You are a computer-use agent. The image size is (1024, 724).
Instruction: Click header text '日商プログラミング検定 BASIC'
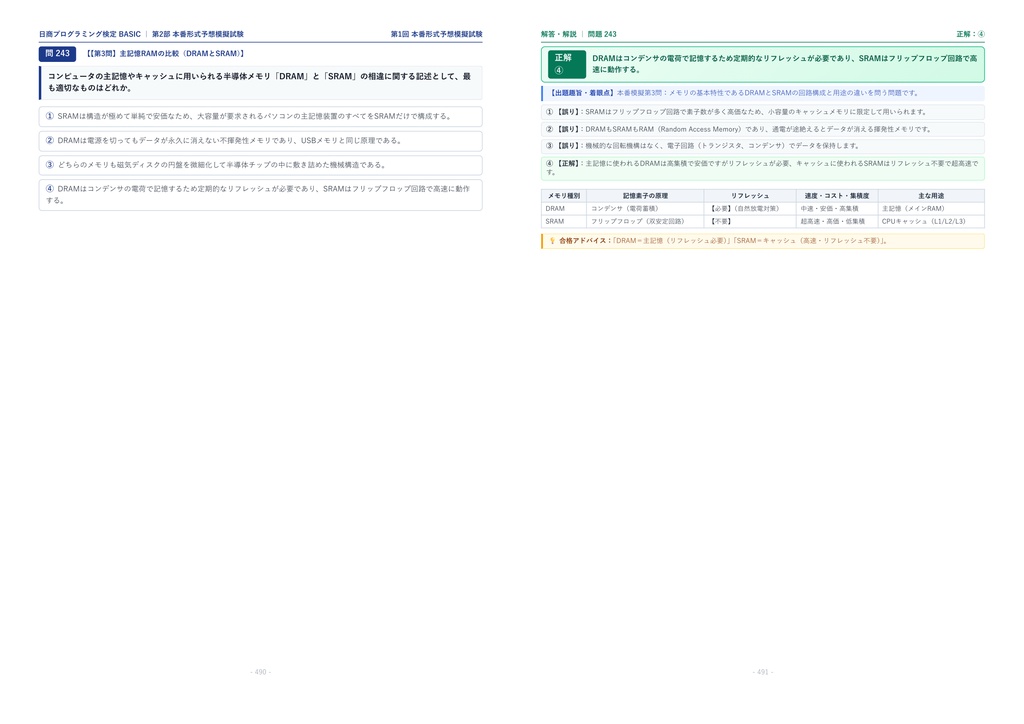pos(89,34)
